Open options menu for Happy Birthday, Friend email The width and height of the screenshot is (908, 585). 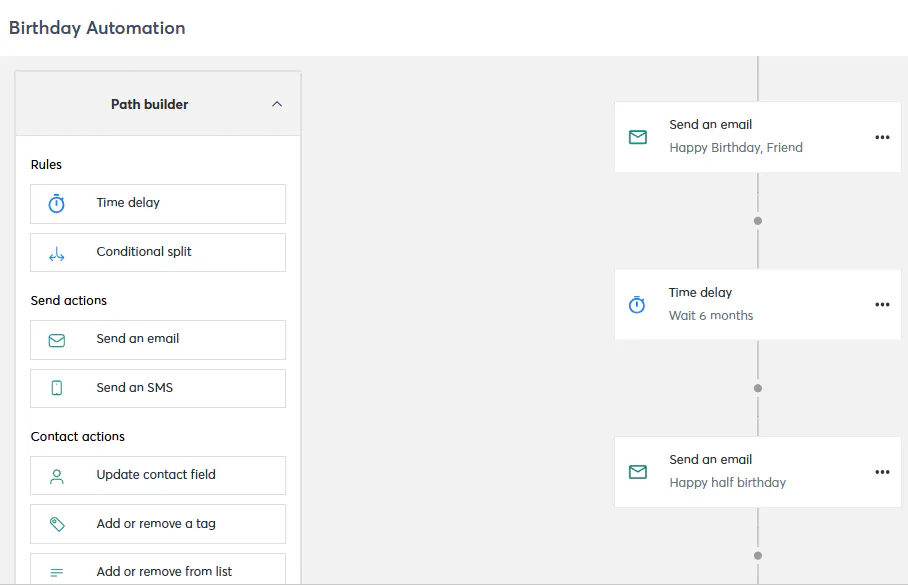tap(882, 137)
